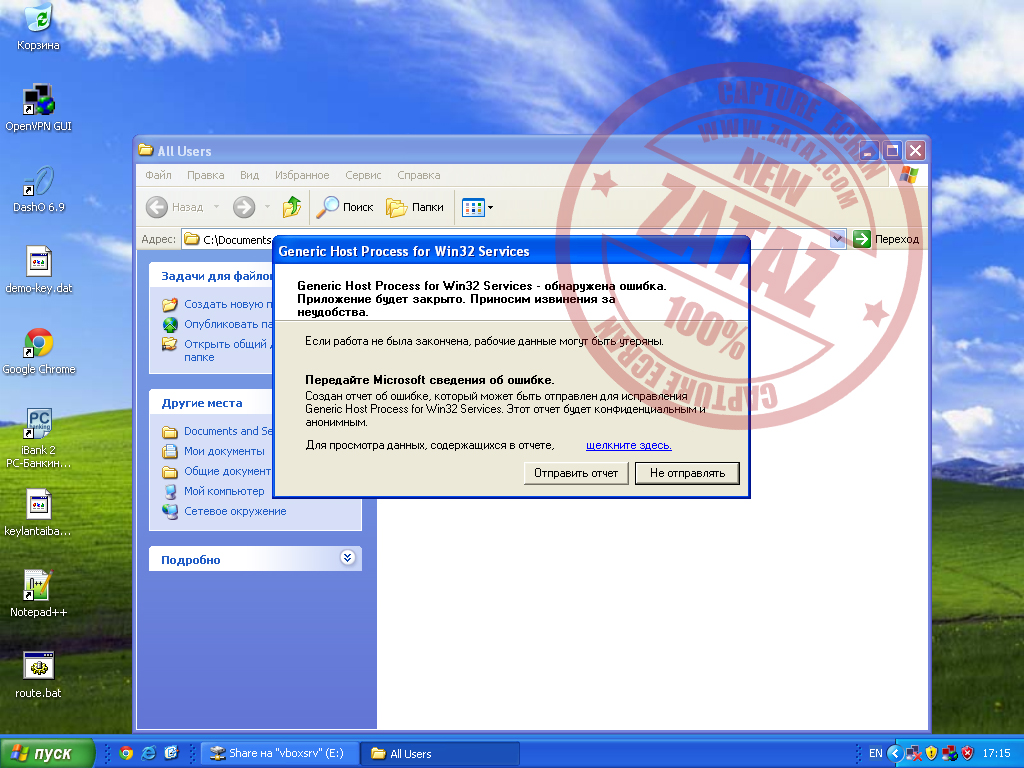Viewport: 1024px width, 768px height.
Task: Open Мои документы in side panel
Action: tap(214, 451)
